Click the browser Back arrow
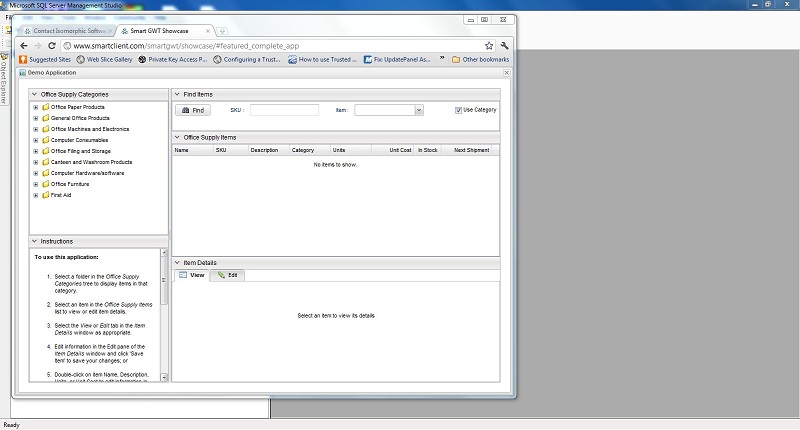Viewport: 800px width, 430px height. (24, 46)
